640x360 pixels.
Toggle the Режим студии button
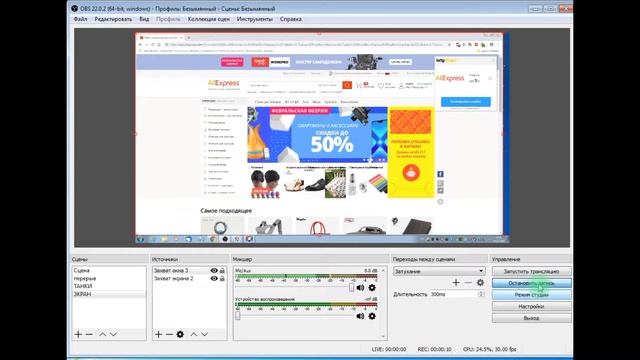(531, 295)
